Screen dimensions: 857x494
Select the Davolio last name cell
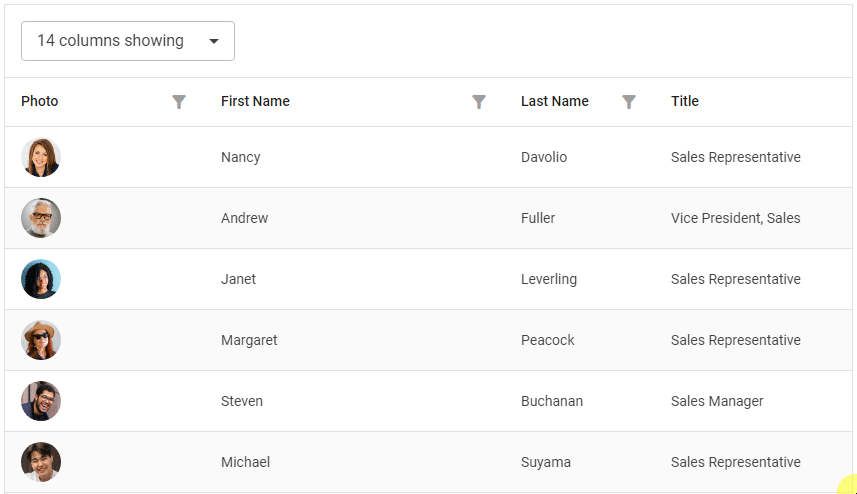pyautogui.click(x=544, y=157)
